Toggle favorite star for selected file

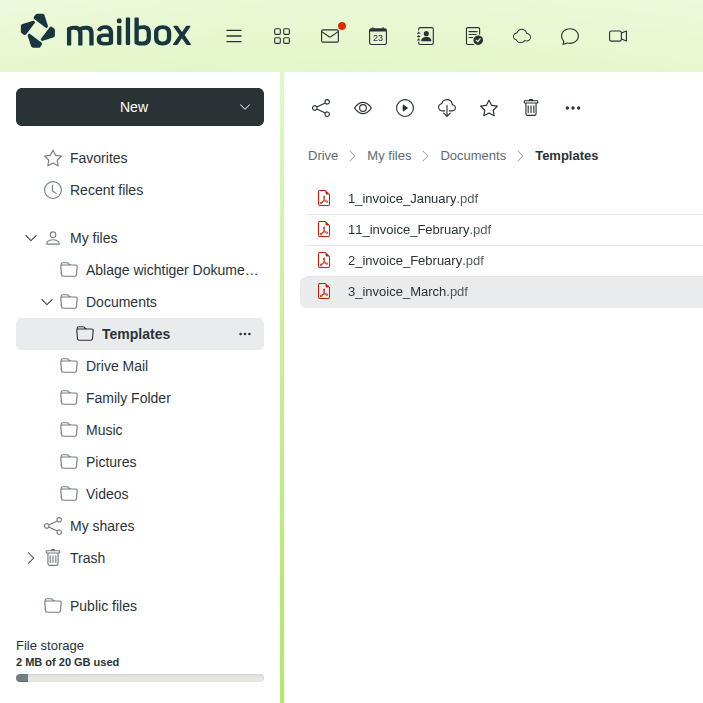pyautogui.click(x=489, y=108)
